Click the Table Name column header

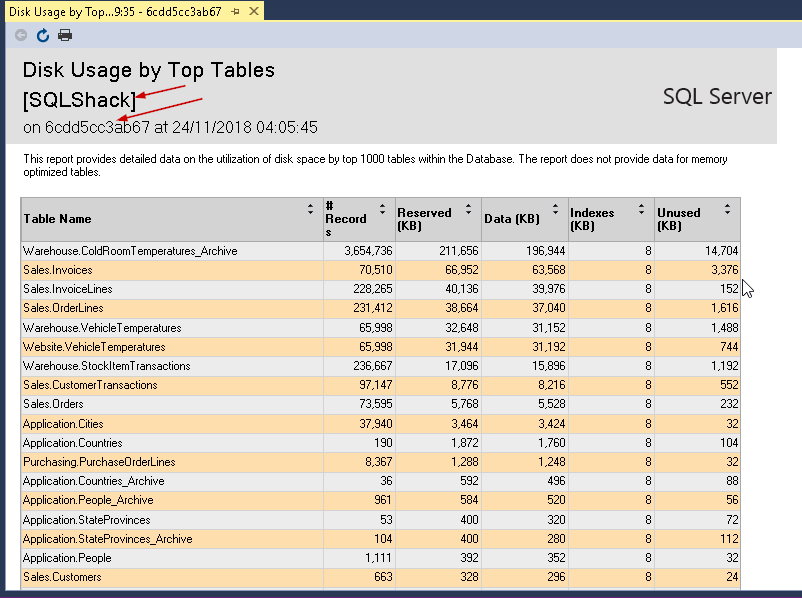[58, 219]
